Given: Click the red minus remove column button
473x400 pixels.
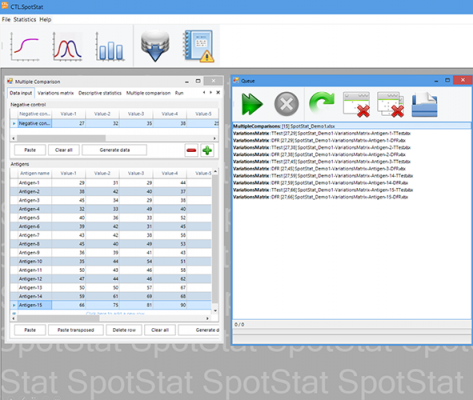Looking at the screenshot, I should (x=191, y=150).
